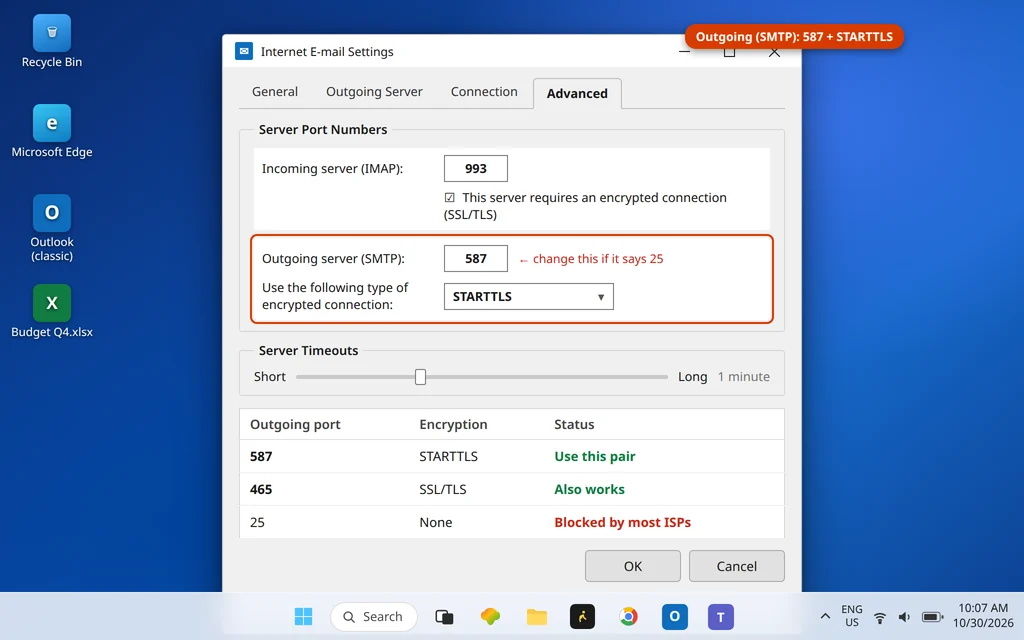Open Outlook (classic) desktop shortcut
1024x640 pixels.
52,228
